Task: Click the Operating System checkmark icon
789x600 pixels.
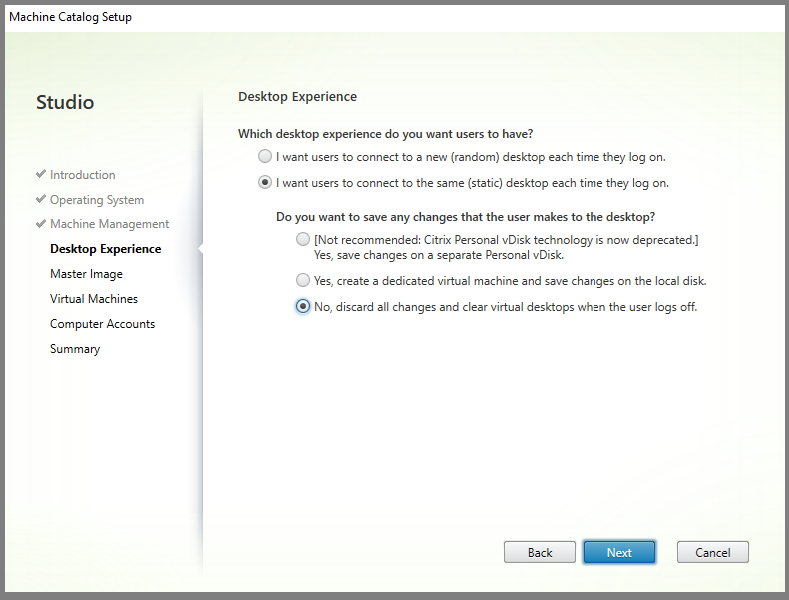Action: tap(41, 199)
